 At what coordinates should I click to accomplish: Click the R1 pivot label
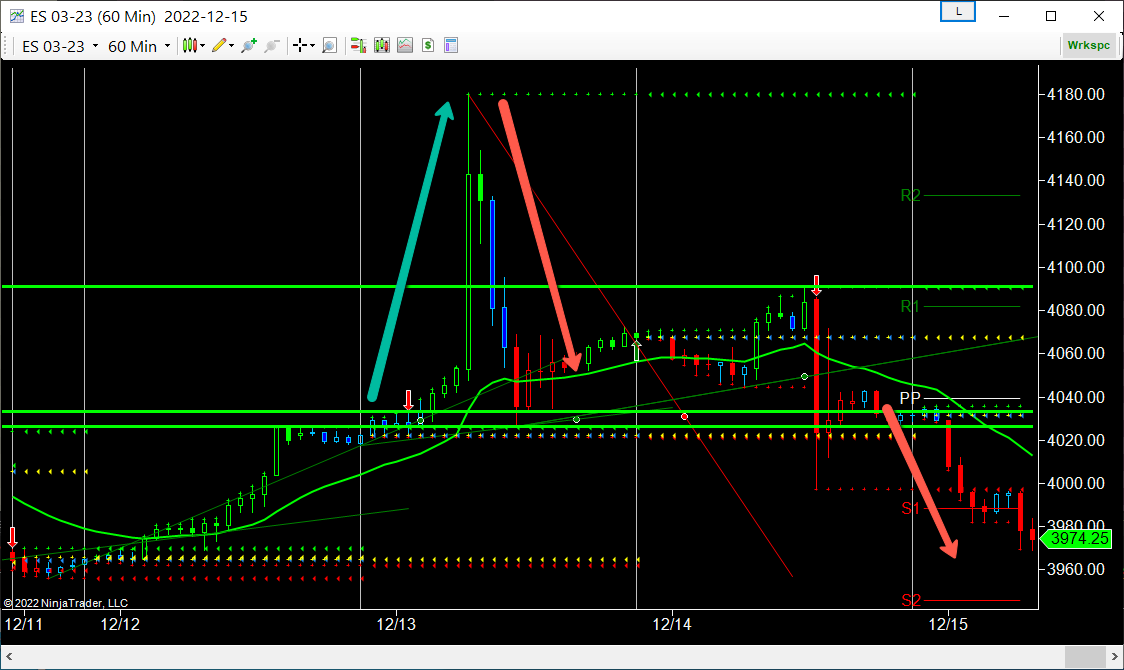910,307
